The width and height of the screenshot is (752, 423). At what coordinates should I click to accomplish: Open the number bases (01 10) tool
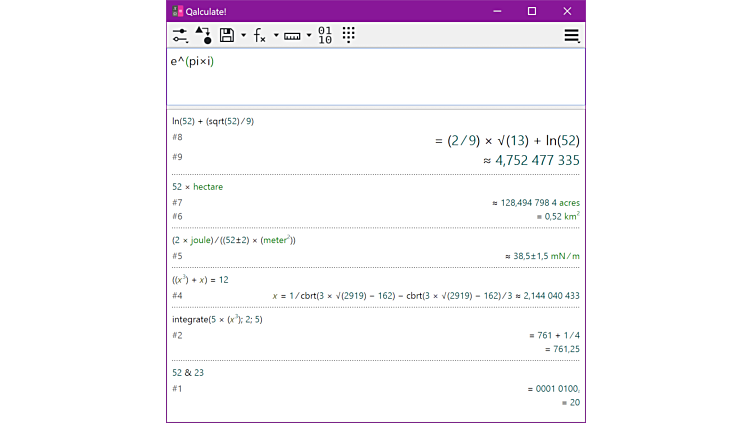click(325, 35)
